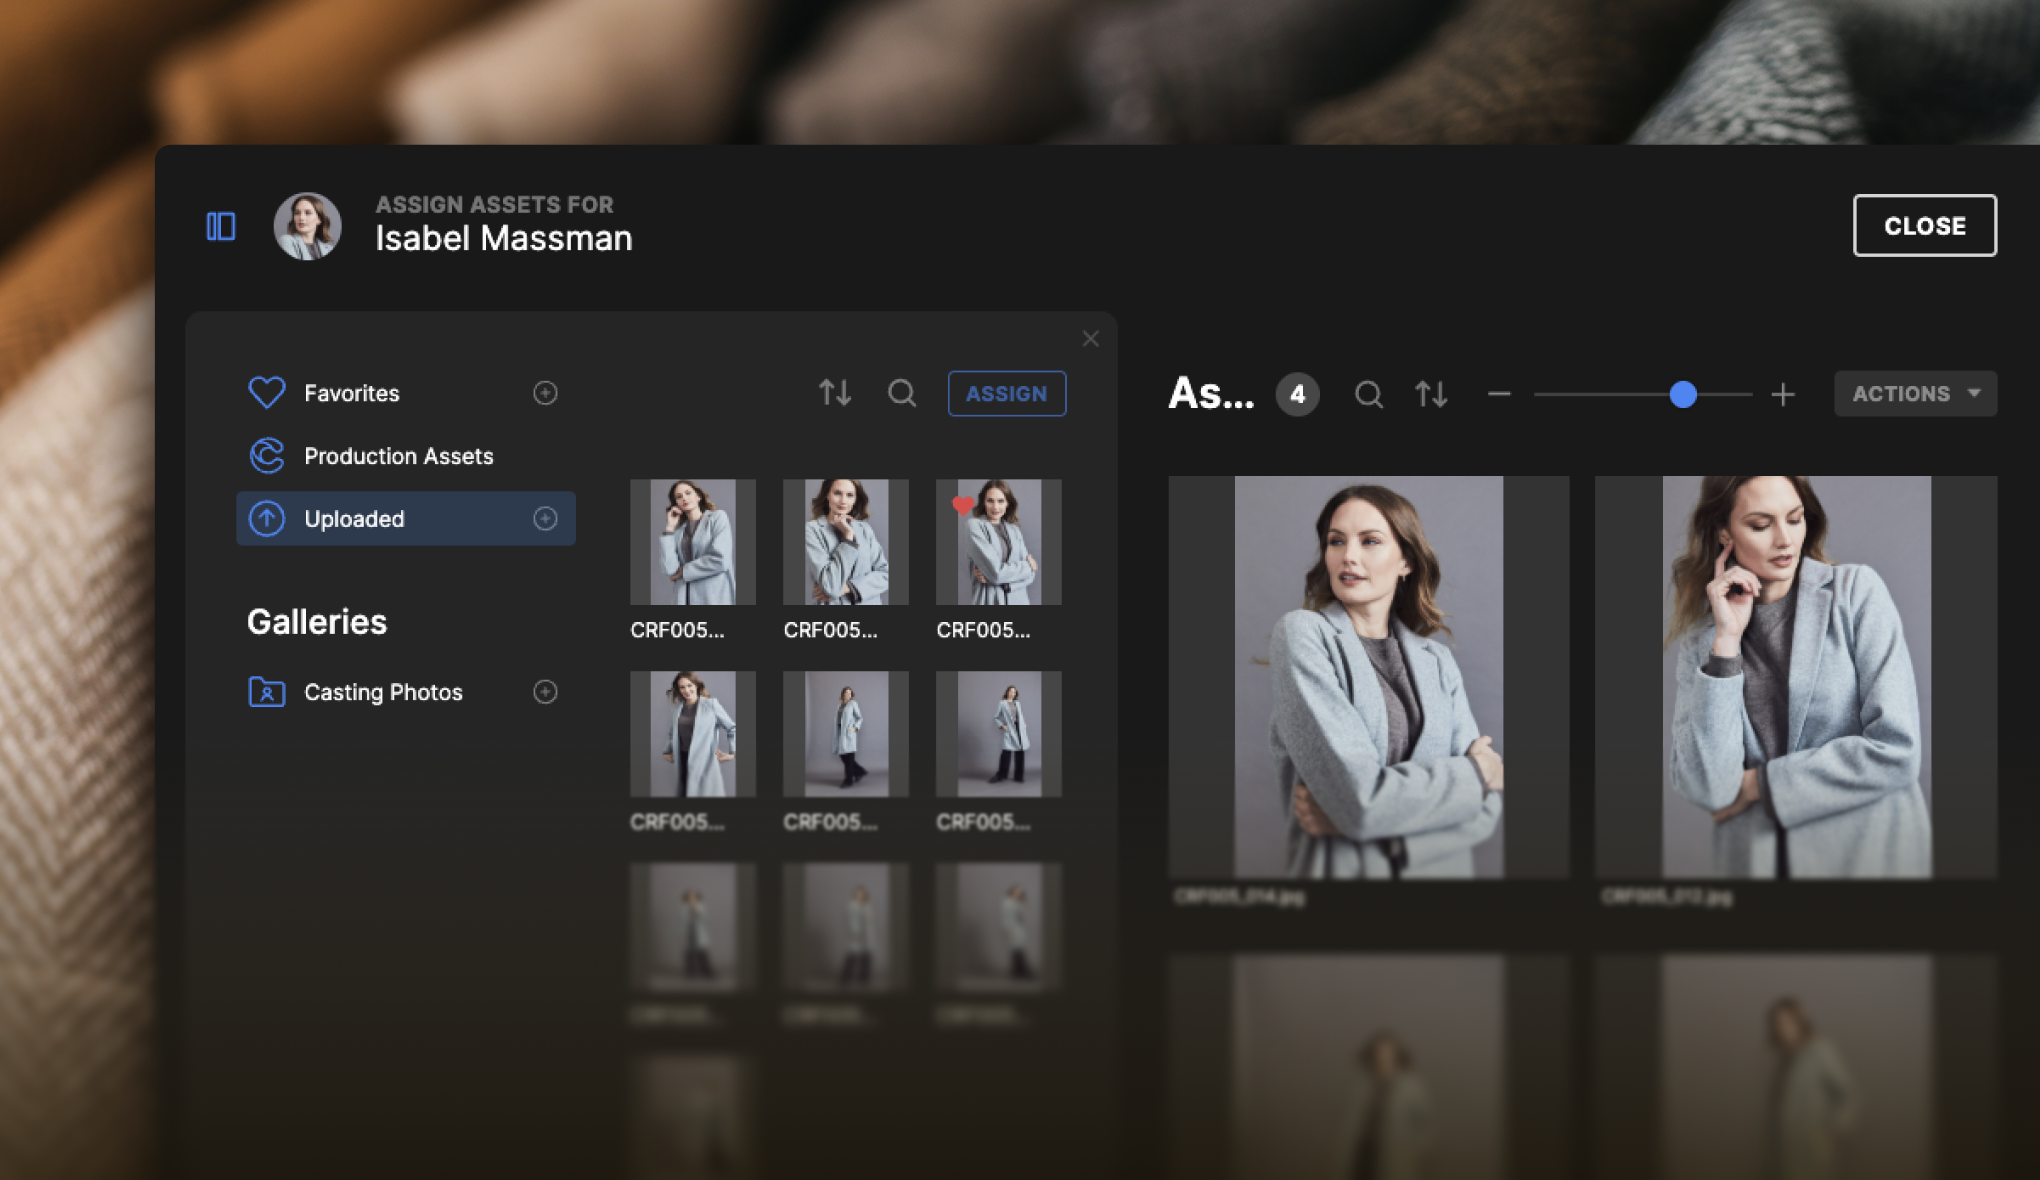Click the minus zoom-out icon

(1498, 394)
